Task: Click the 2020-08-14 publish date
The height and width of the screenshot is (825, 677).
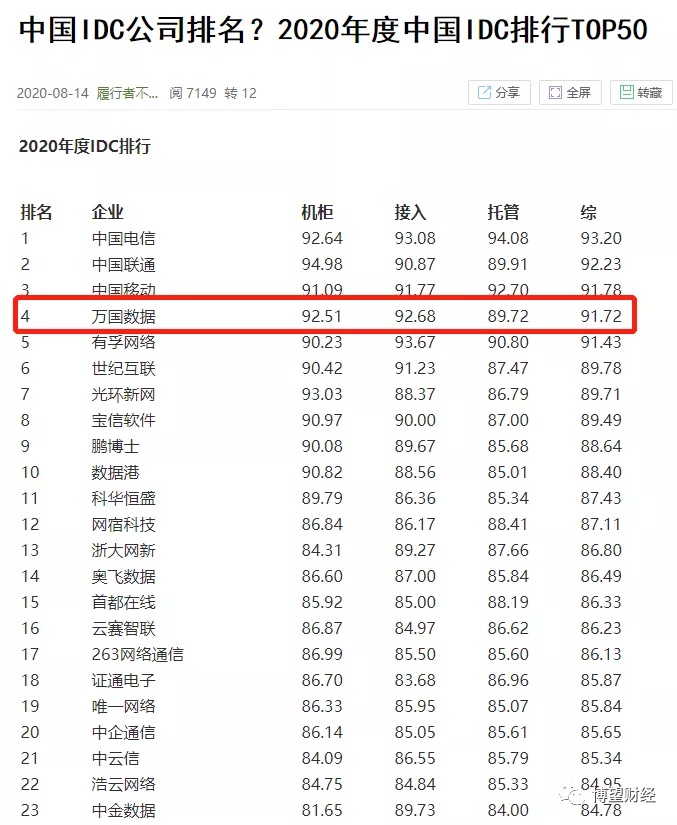Action: tap(53, 93)
